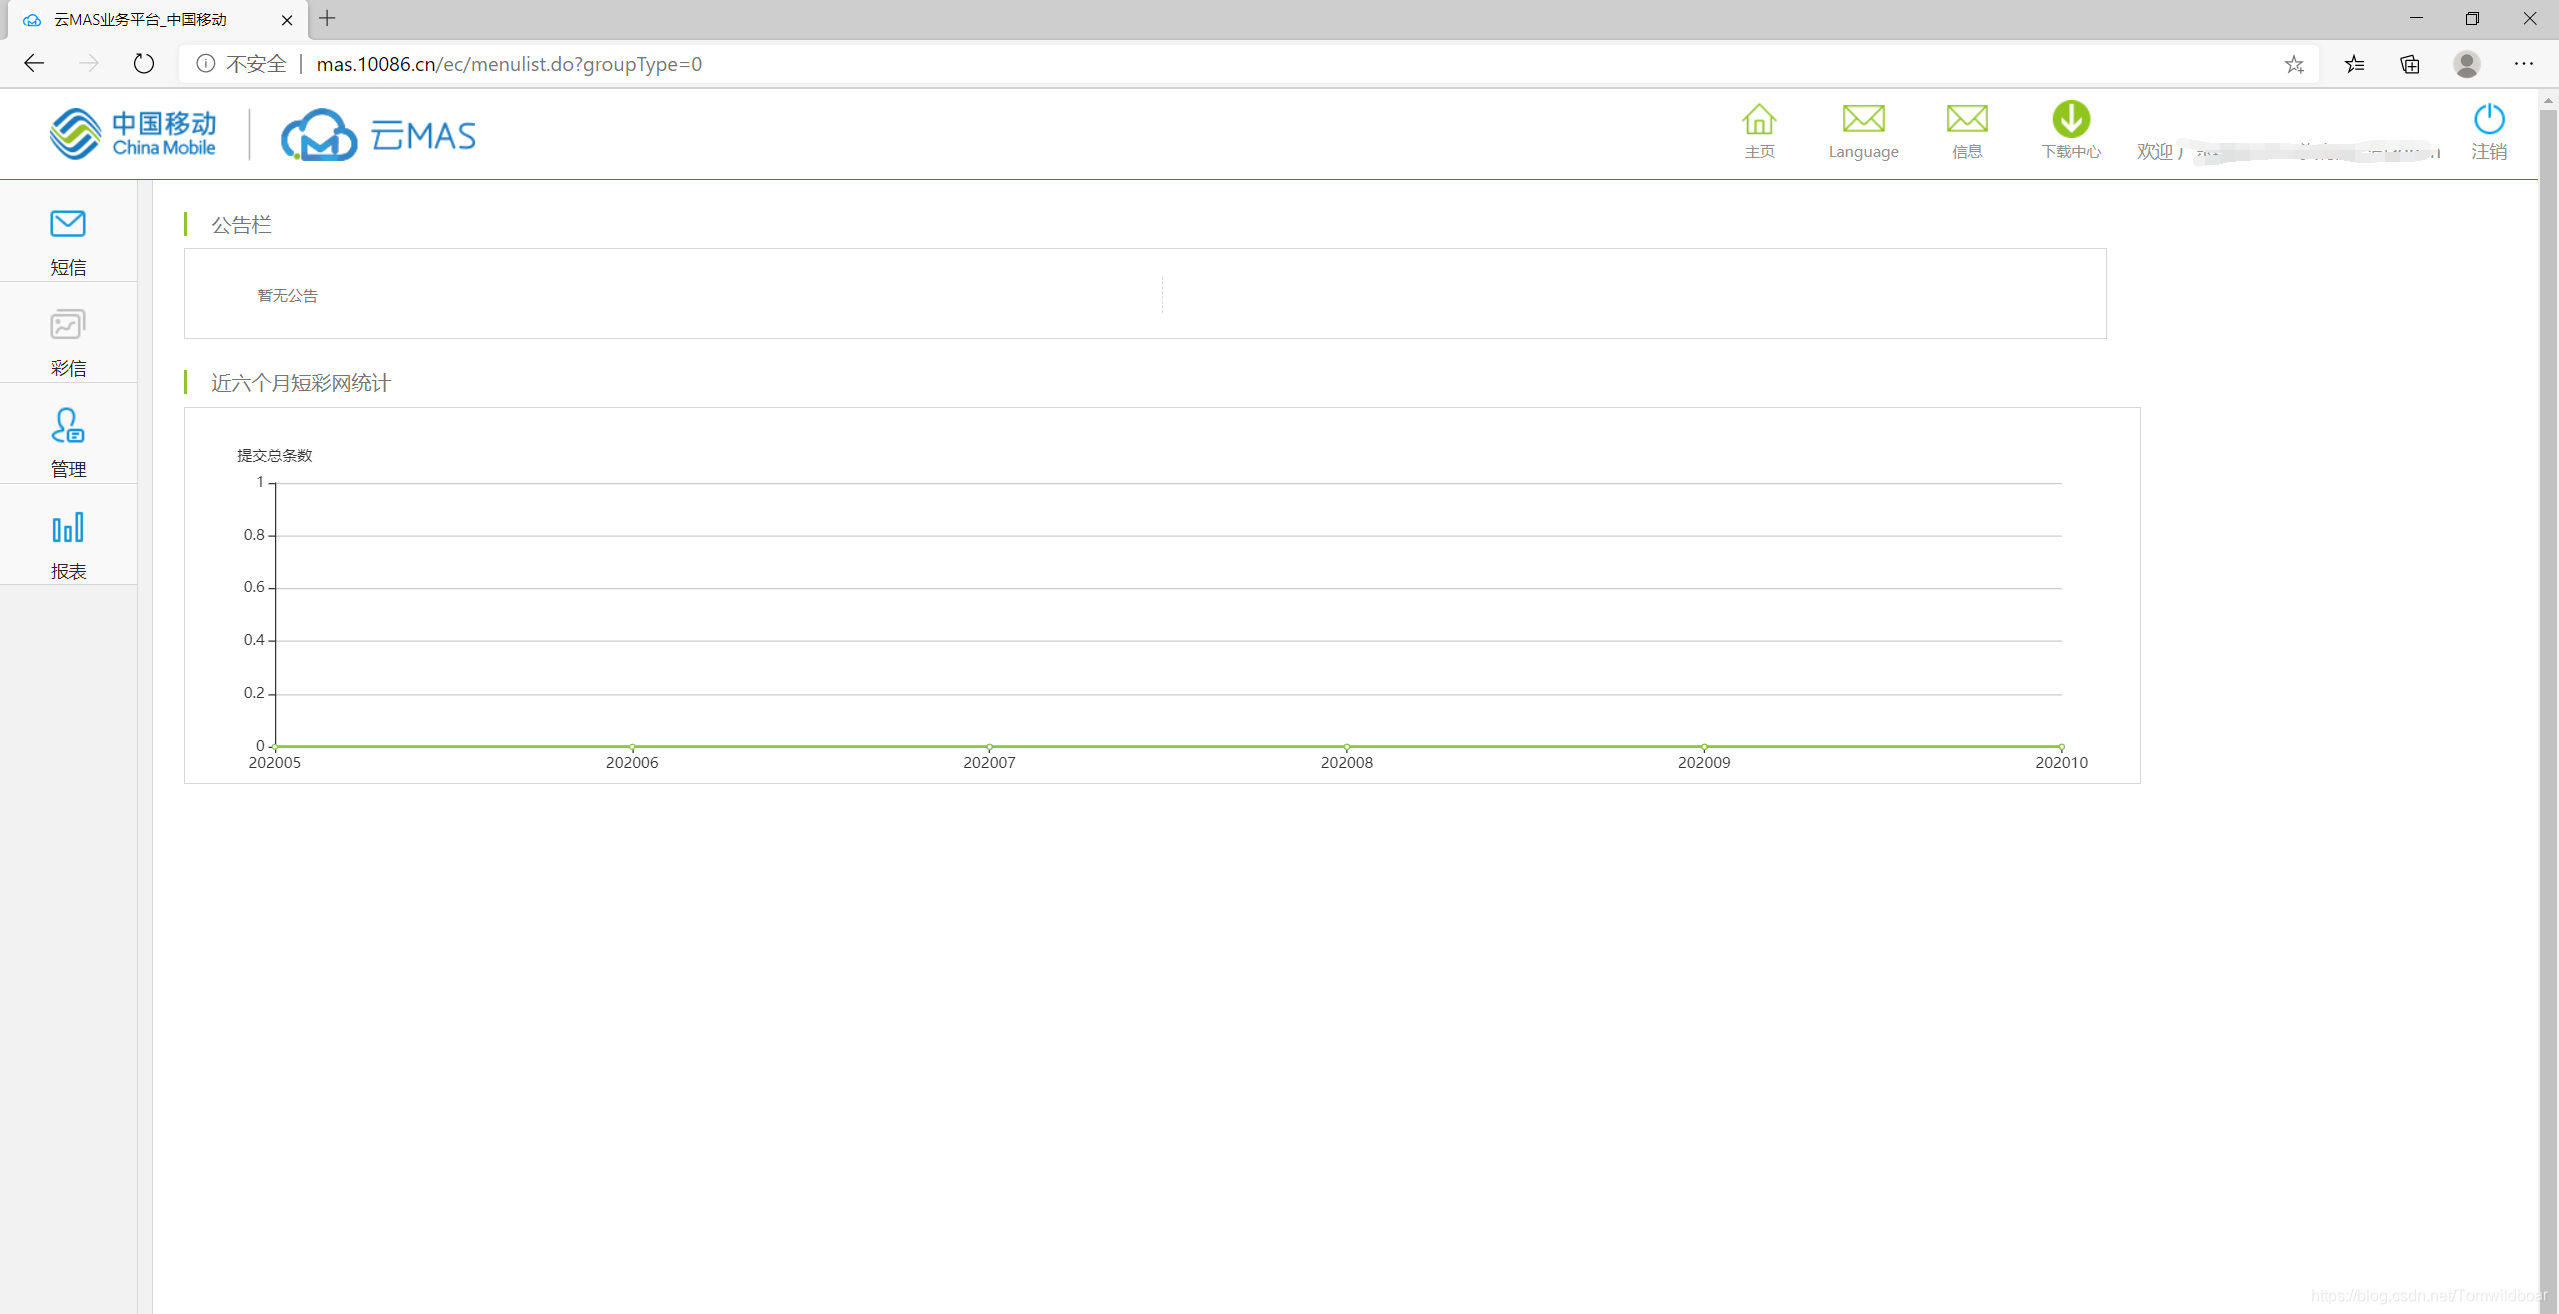Go back to the previous page

click(34, 64)
